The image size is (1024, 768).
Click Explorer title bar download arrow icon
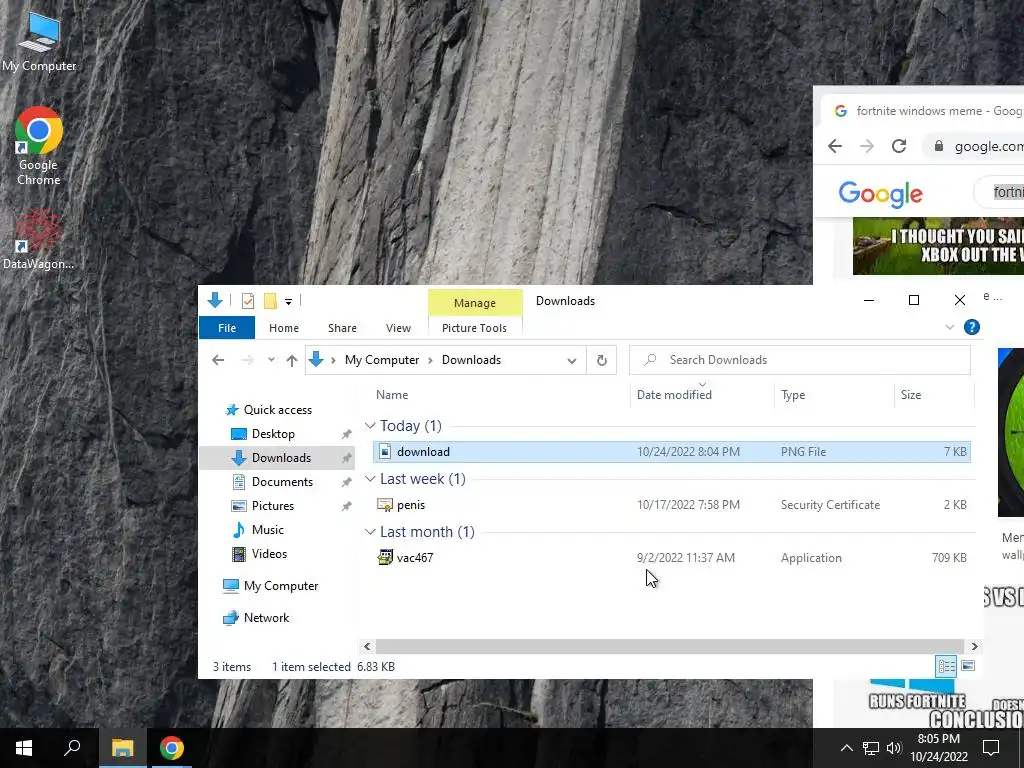pyautogui.click(x=214, y=300)
